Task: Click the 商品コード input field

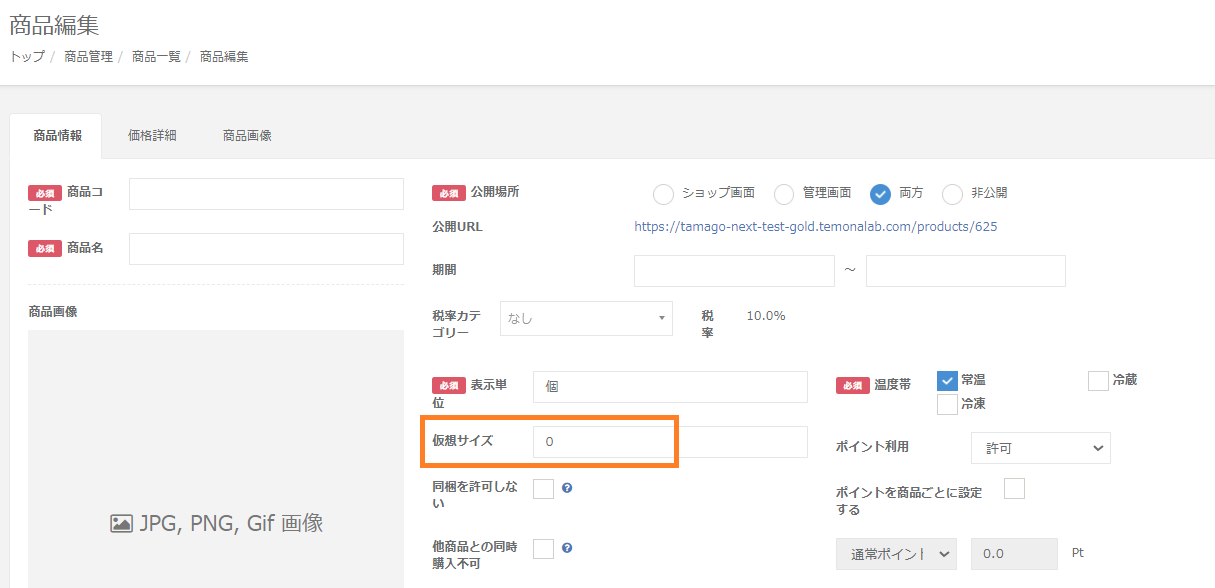Action: [266, 194]
